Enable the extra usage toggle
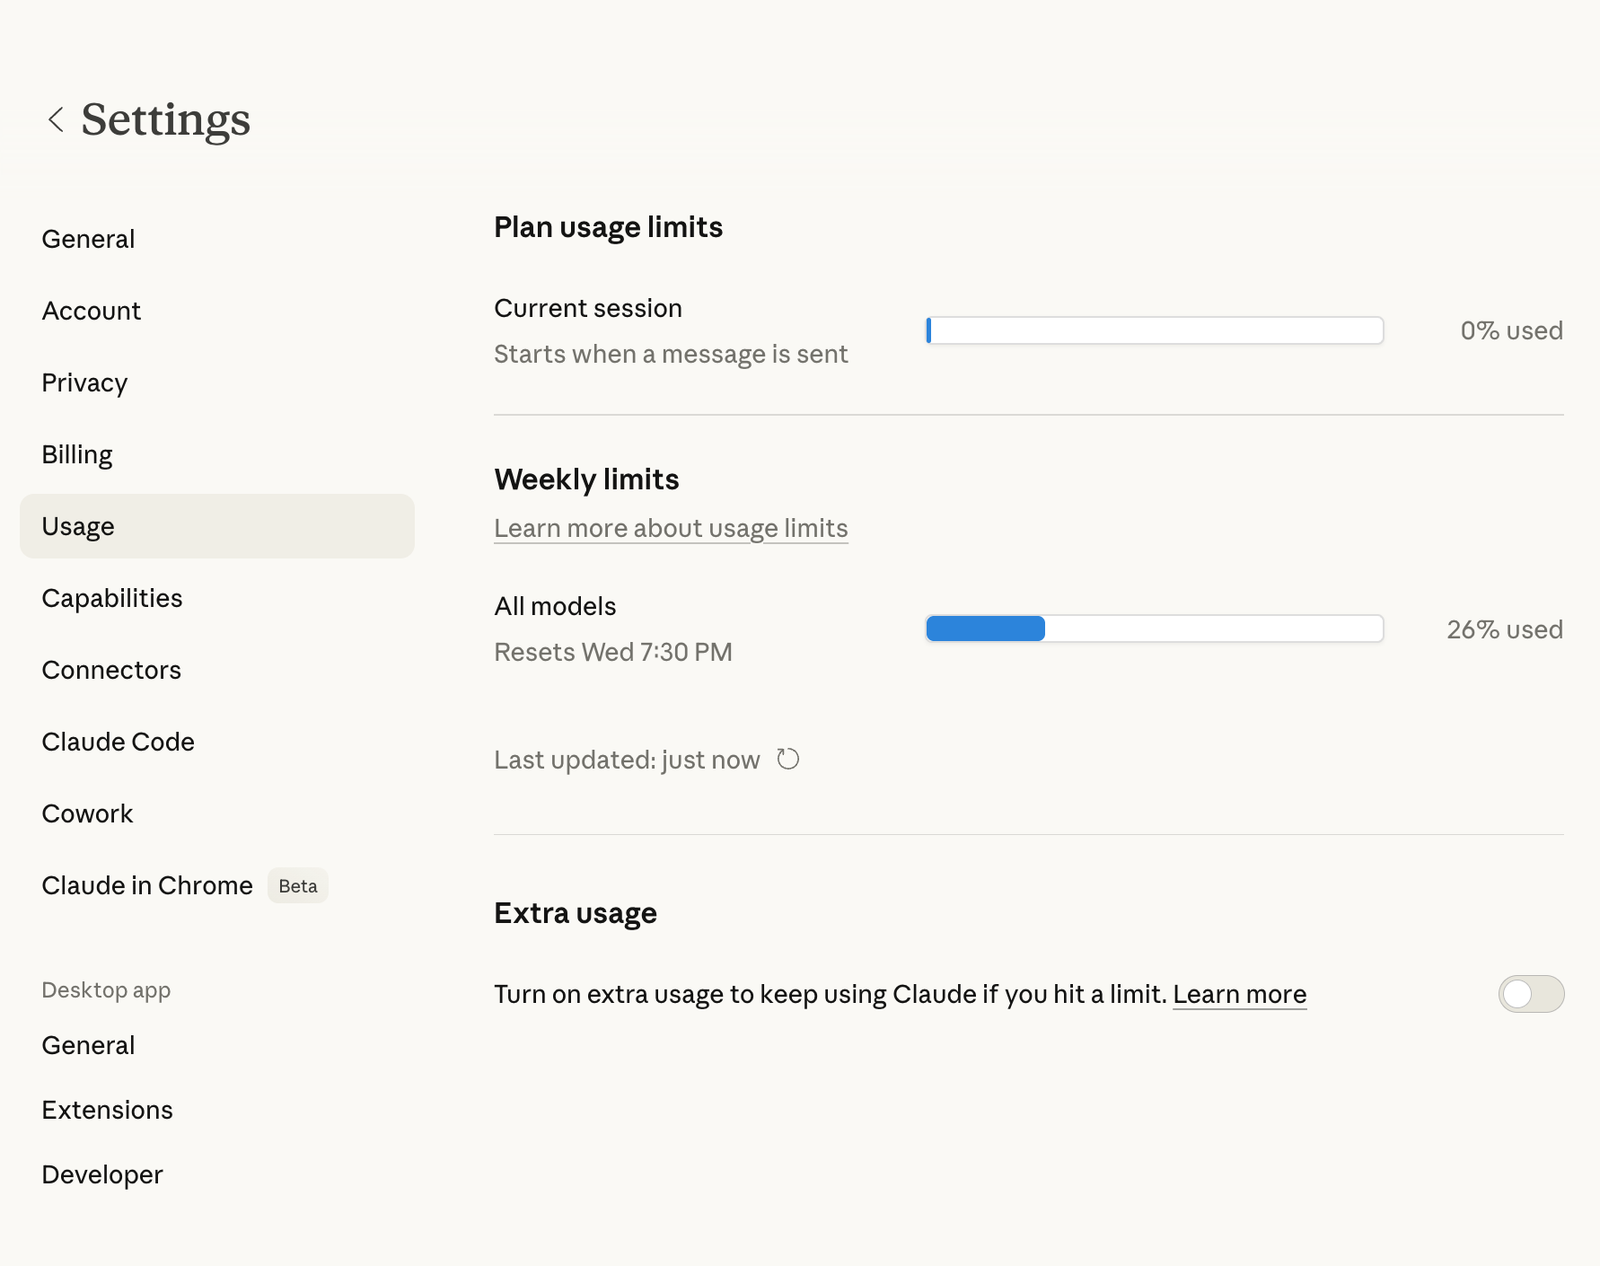The height and width of the screenshot is (1266, 1600). (1531, 994)
